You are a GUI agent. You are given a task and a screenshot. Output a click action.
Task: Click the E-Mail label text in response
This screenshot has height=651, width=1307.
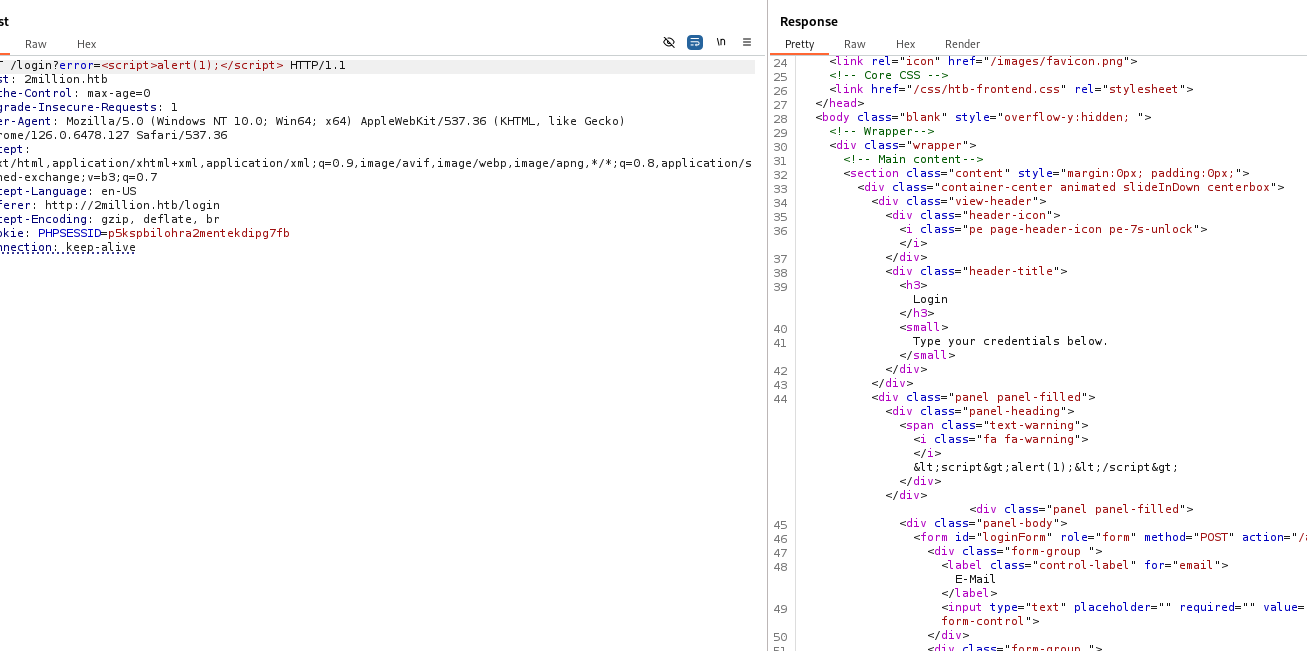tap(975, 579)
